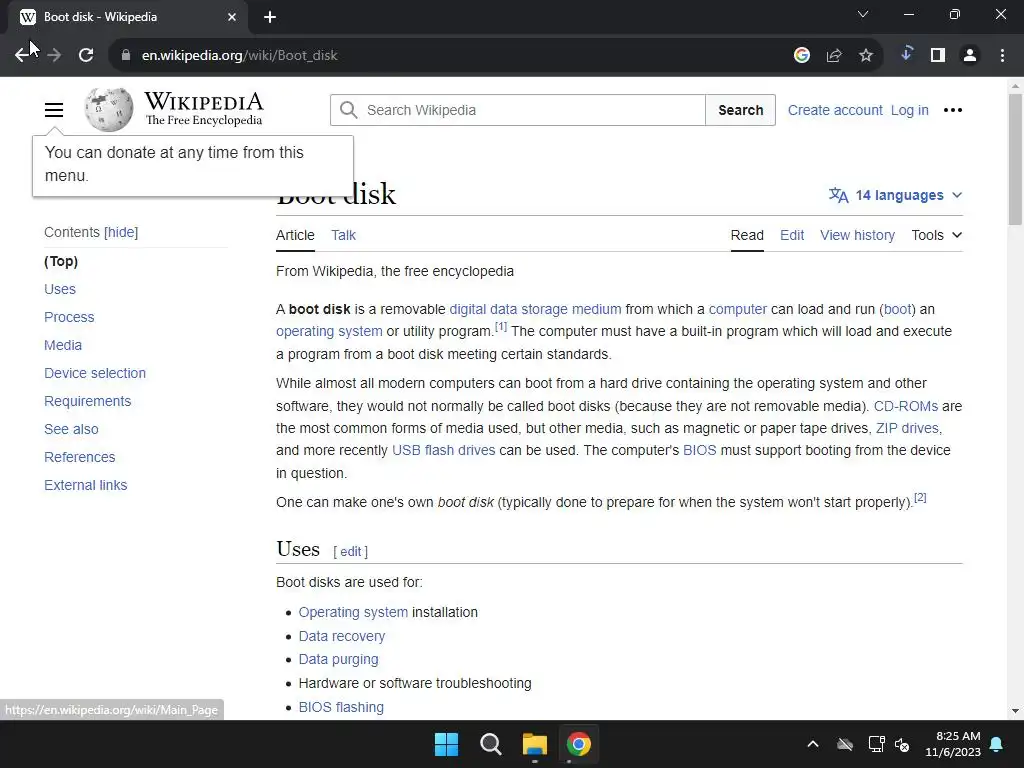Expand the Tools dropdown

(x=936, y=235)
